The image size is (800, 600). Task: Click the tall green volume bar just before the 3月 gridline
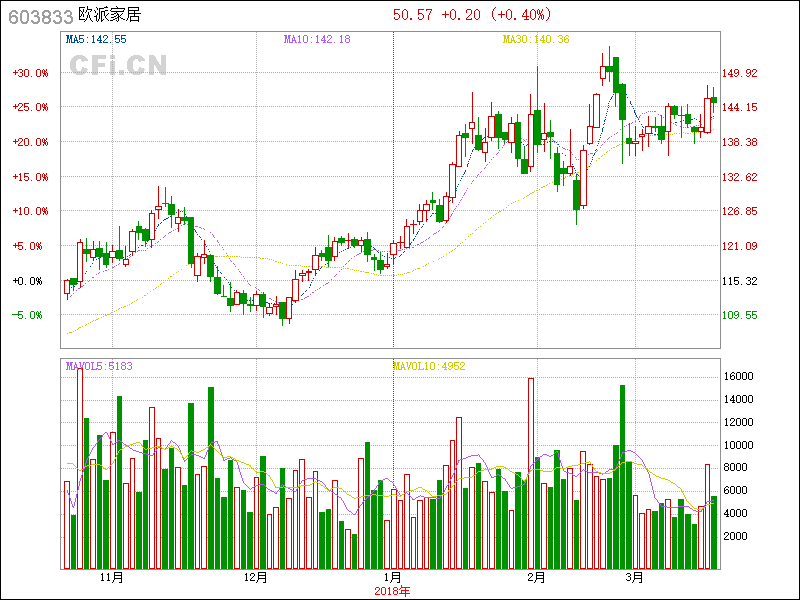pos(622,477)
